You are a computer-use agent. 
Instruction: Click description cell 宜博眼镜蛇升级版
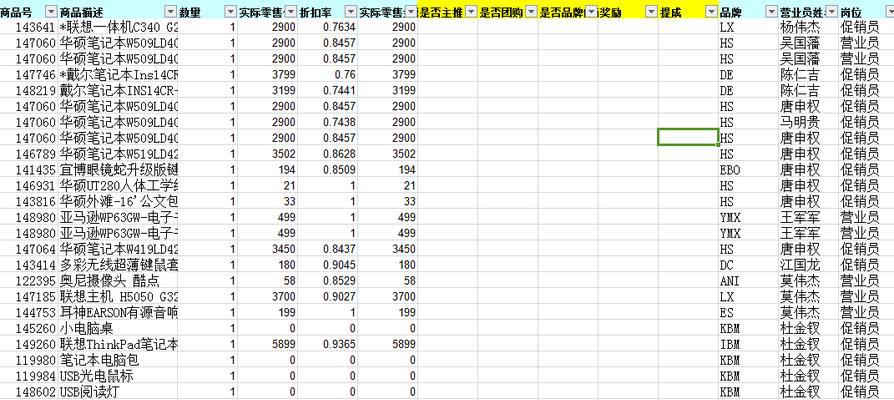[118, 170]
